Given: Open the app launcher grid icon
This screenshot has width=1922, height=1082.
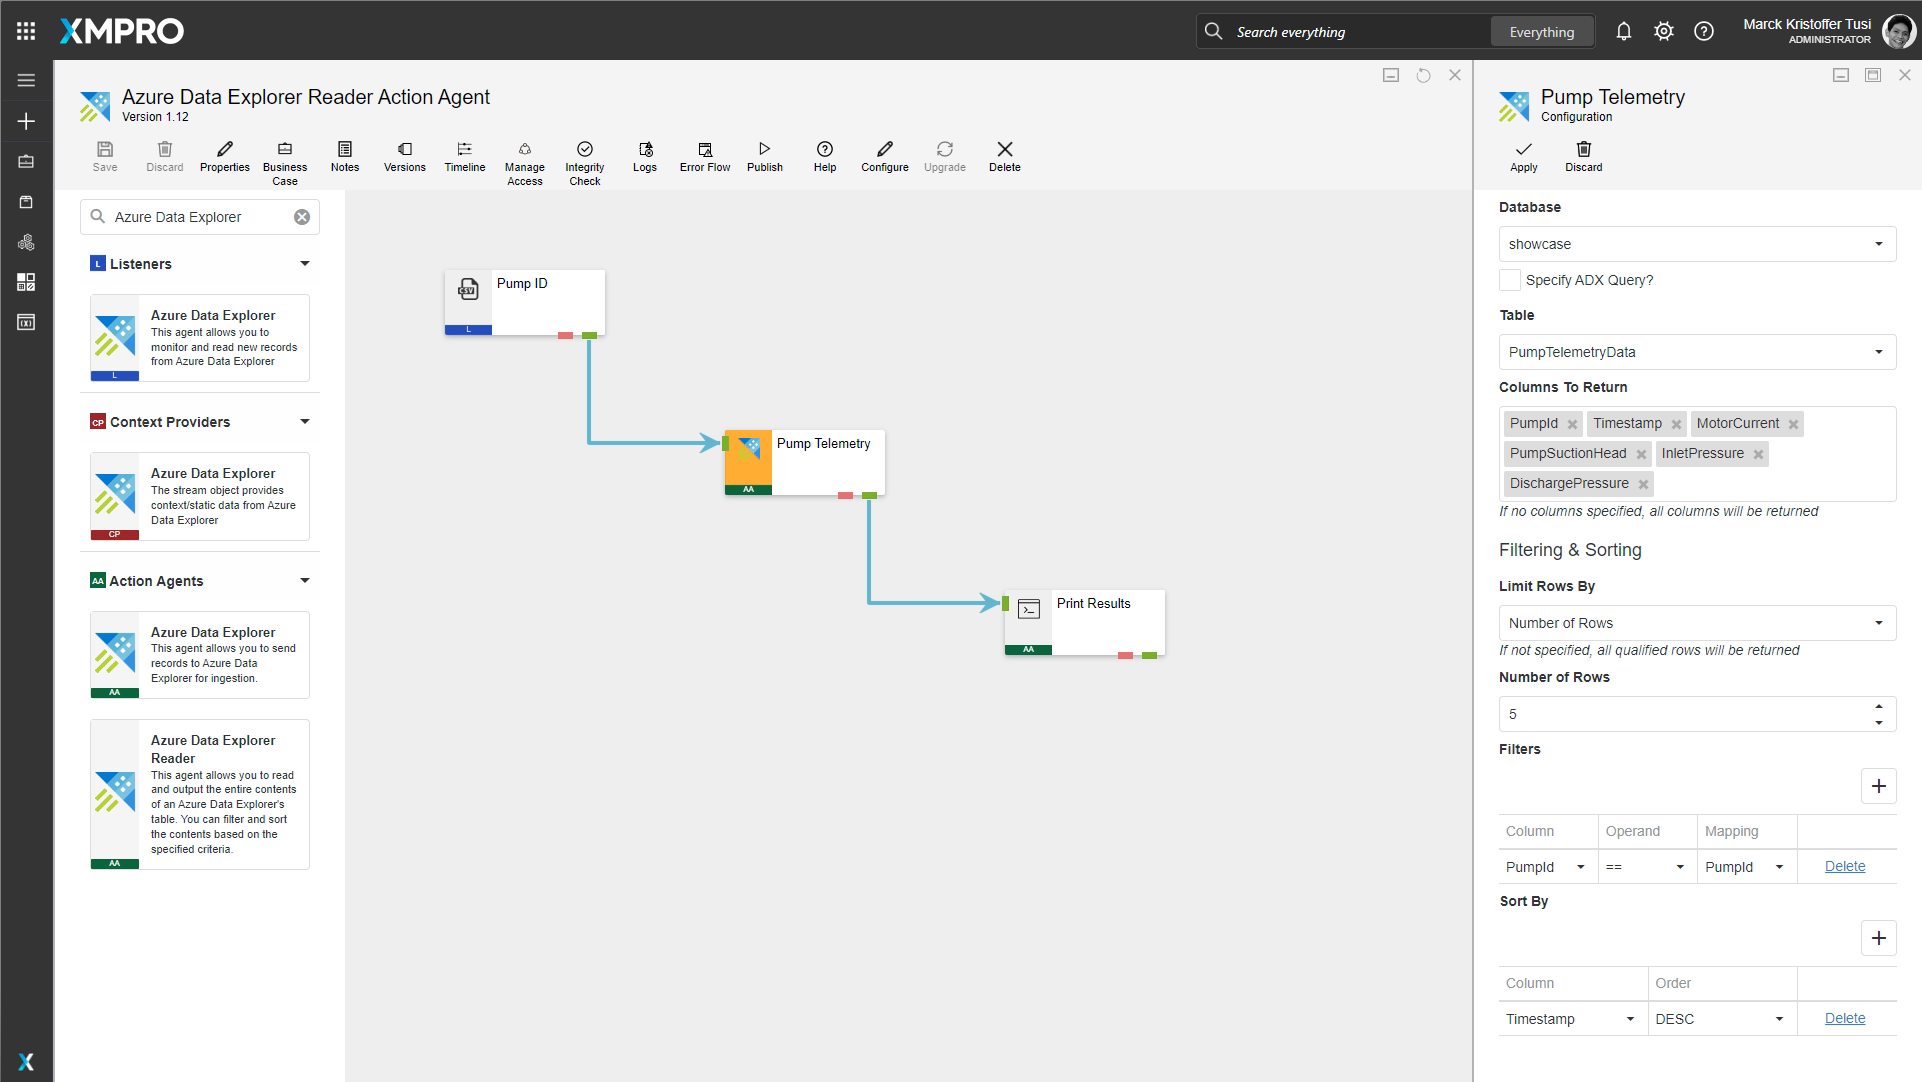Looking at the screenshot, I should point(26,31).
